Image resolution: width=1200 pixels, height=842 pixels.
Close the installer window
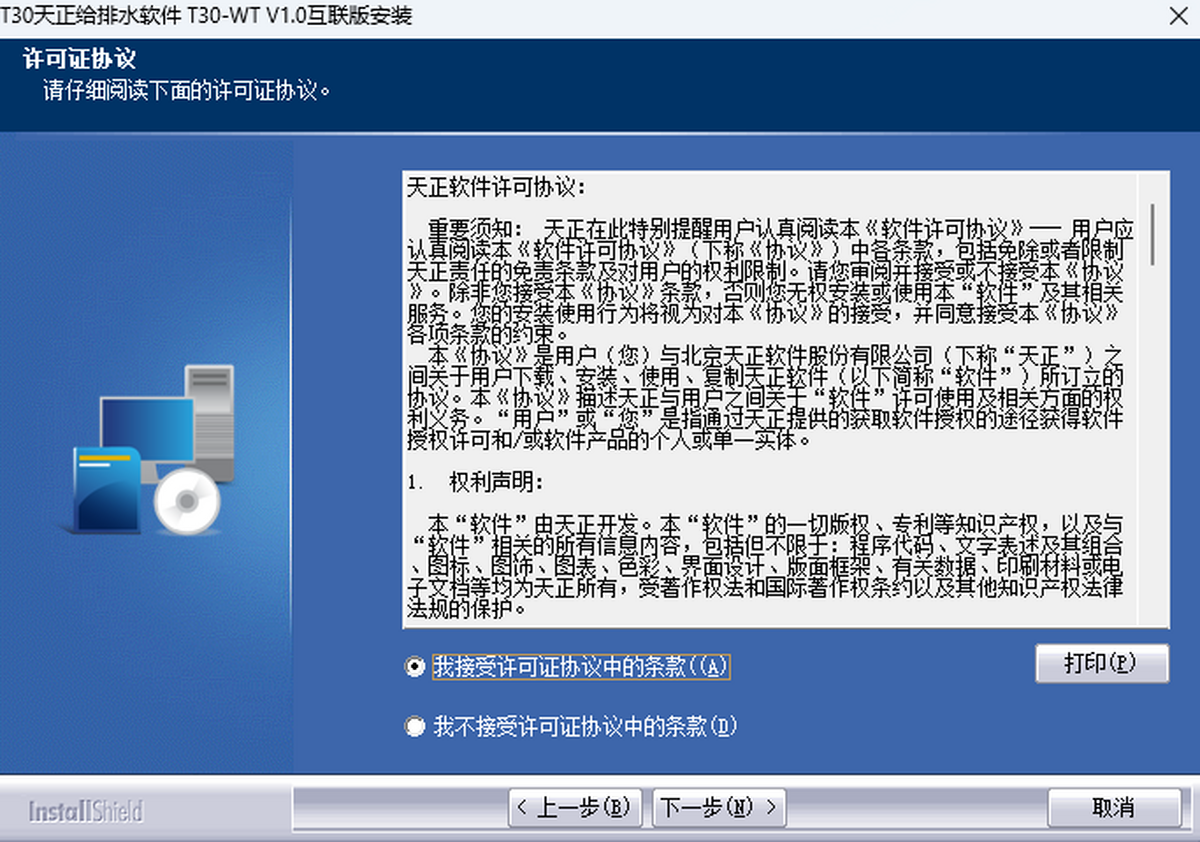coord(1180,15)
